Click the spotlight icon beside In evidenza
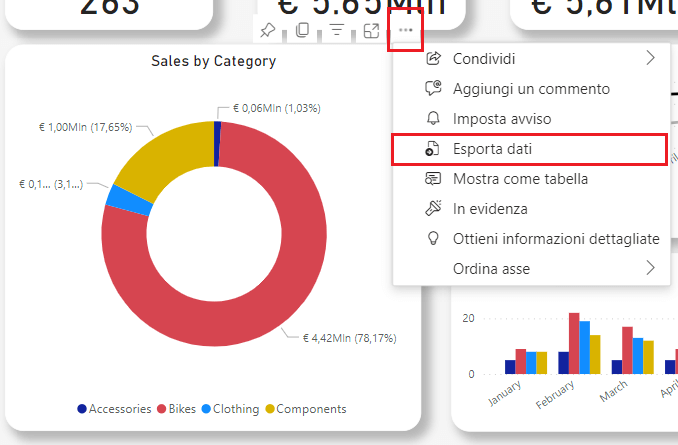 [433, 208]
